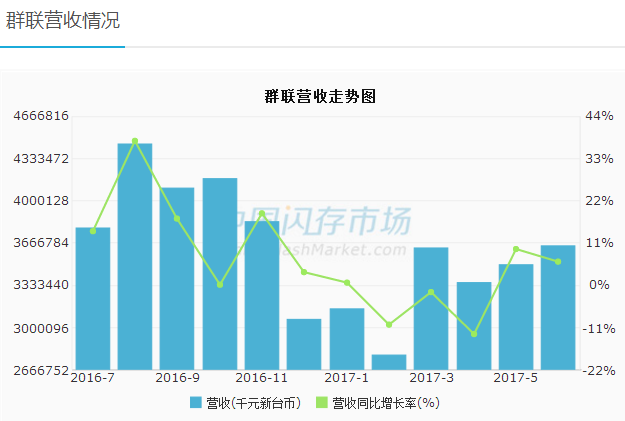Select the shortest bar for 2017-2
The image size is (625, 421).
(389, 362)
